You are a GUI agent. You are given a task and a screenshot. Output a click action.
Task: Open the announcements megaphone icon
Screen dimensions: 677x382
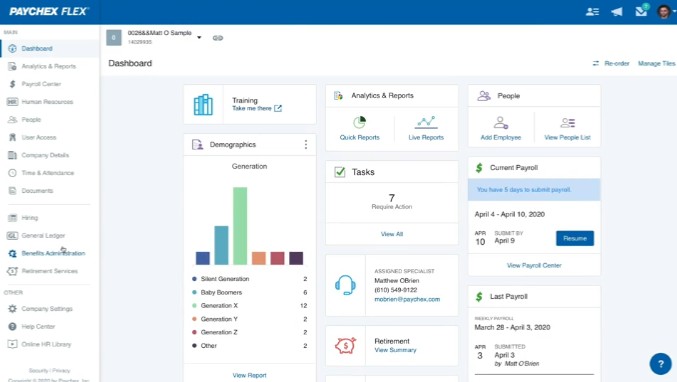(617, 12)
